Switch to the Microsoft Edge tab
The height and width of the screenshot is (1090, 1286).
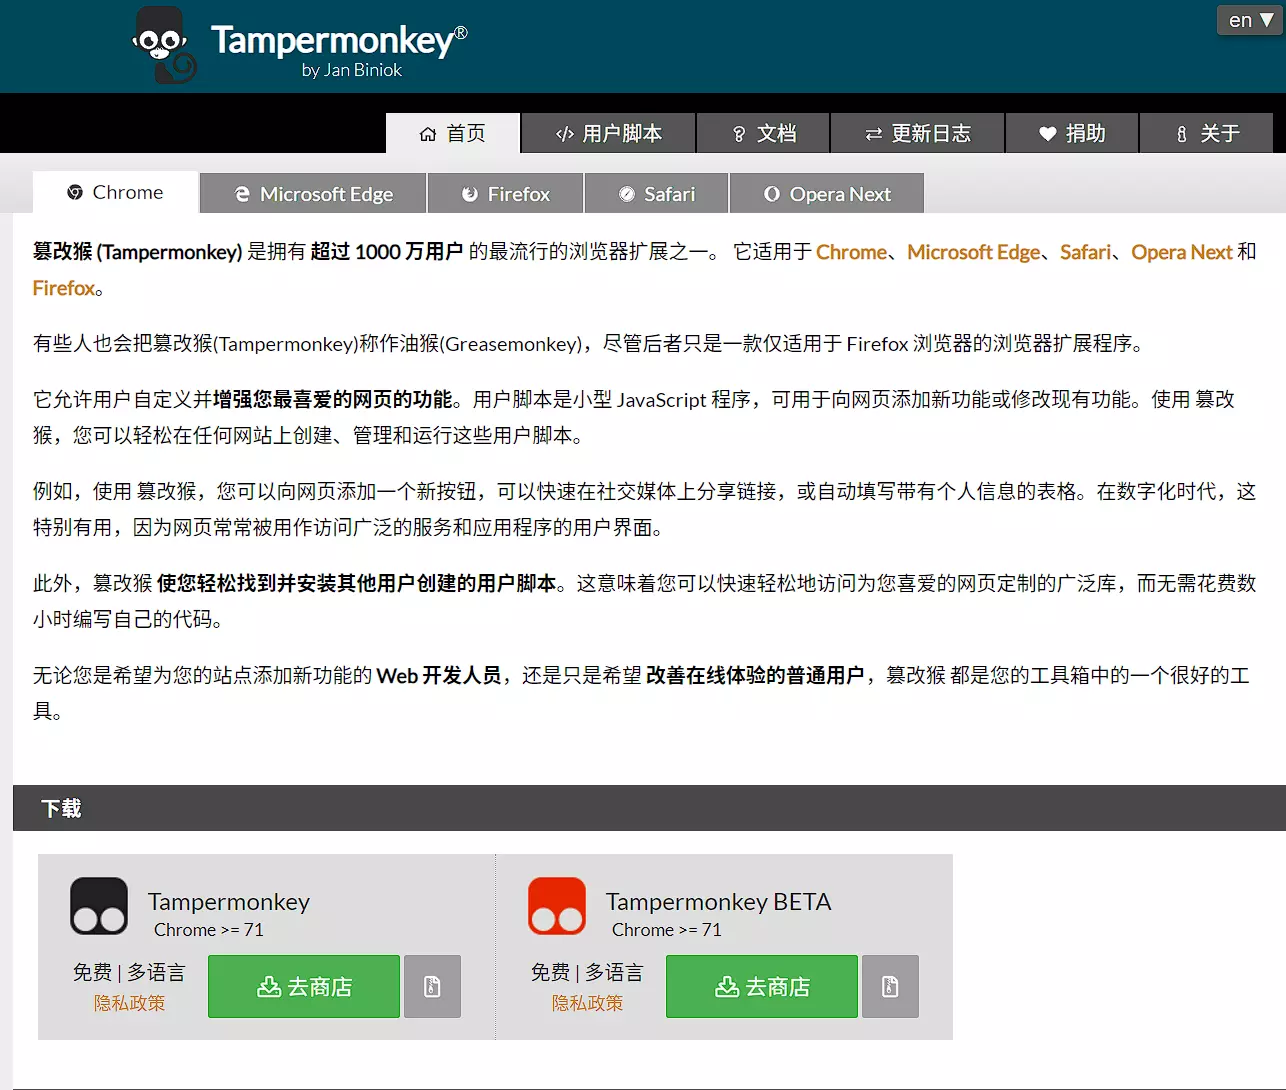coord(314,194)
